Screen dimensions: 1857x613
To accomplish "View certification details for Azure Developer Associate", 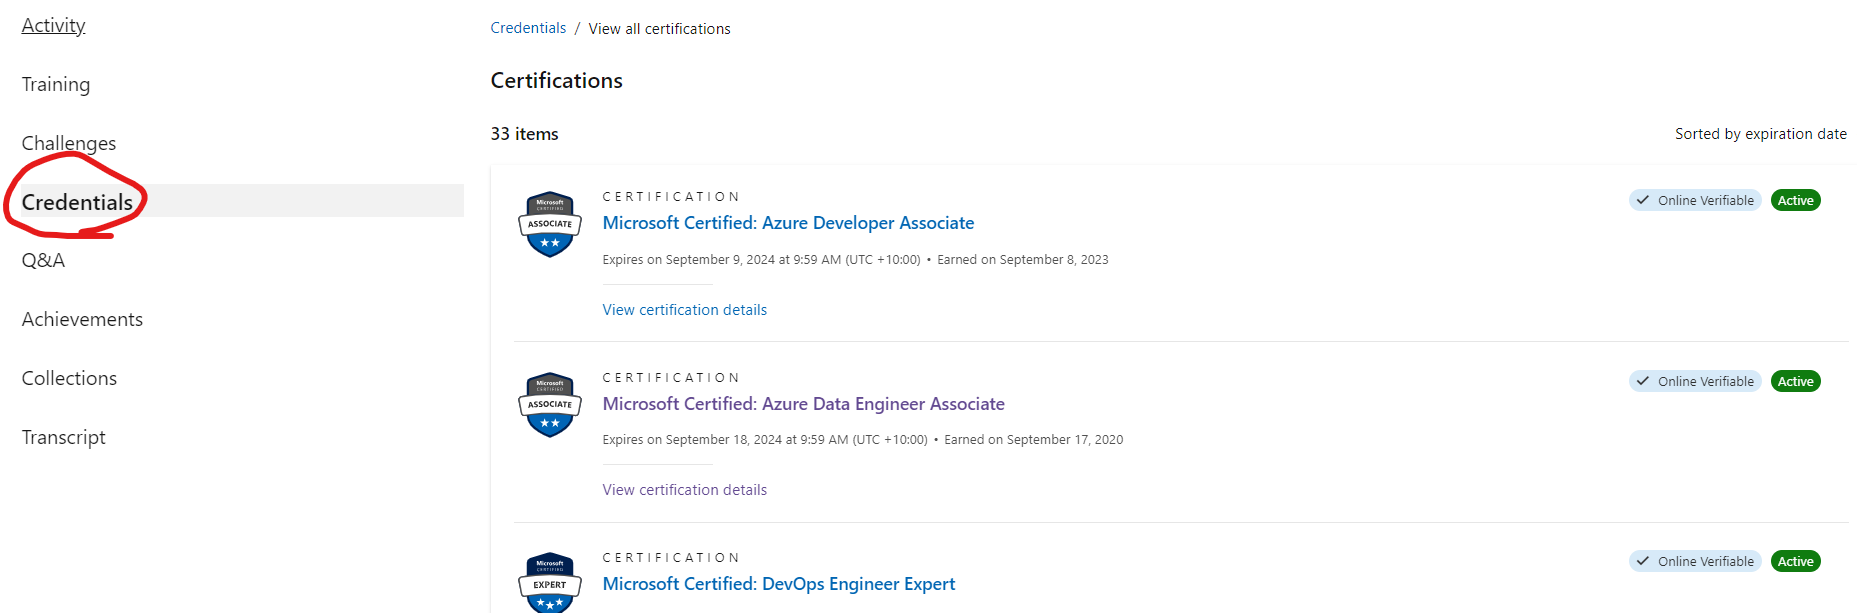I will point(684,310).
